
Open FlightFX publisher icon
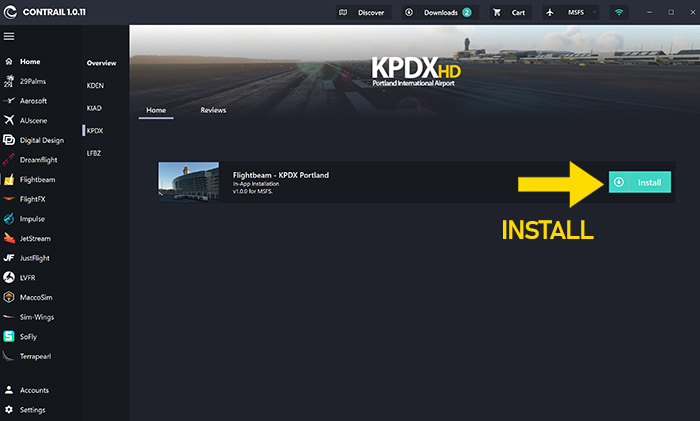(x=9, y=199)
